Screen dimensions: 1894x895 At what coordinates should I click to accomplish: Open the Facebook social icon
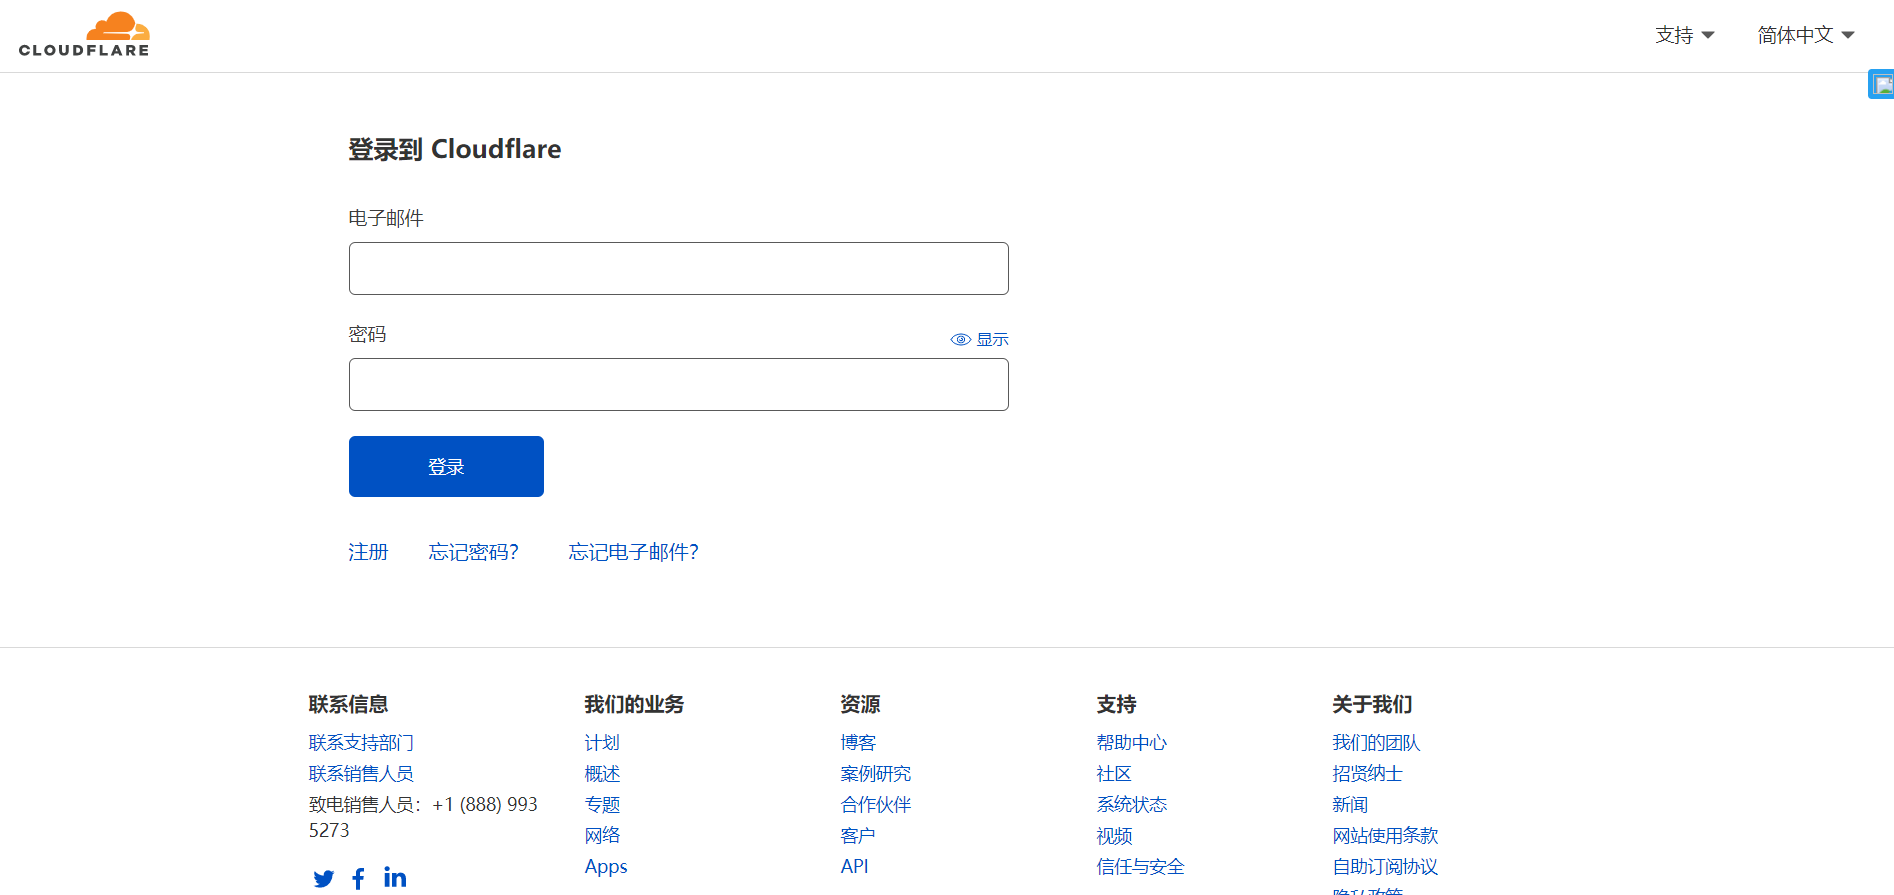[x=359, y=879]
